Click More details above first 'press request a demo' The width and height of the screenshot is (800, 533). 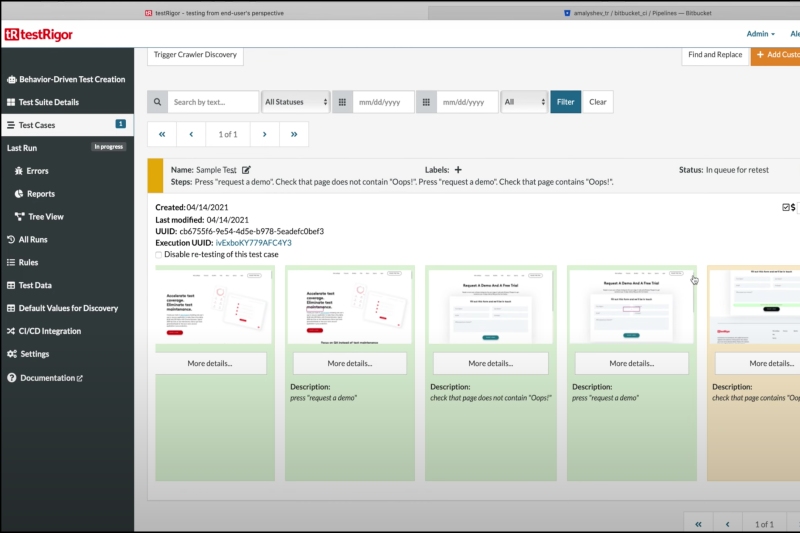point(350,364)
